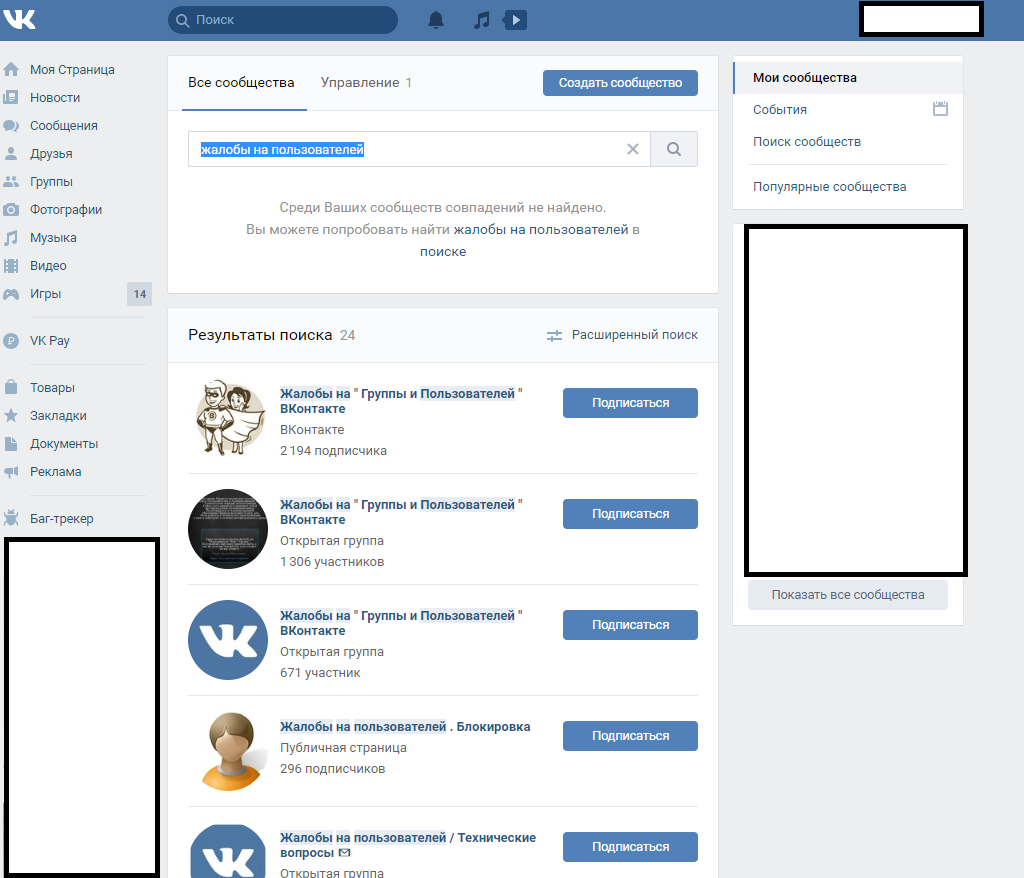Screen dimensions: 1024x878
Task: Click the person icon beside Друзья
Action: tap(11, 154)
